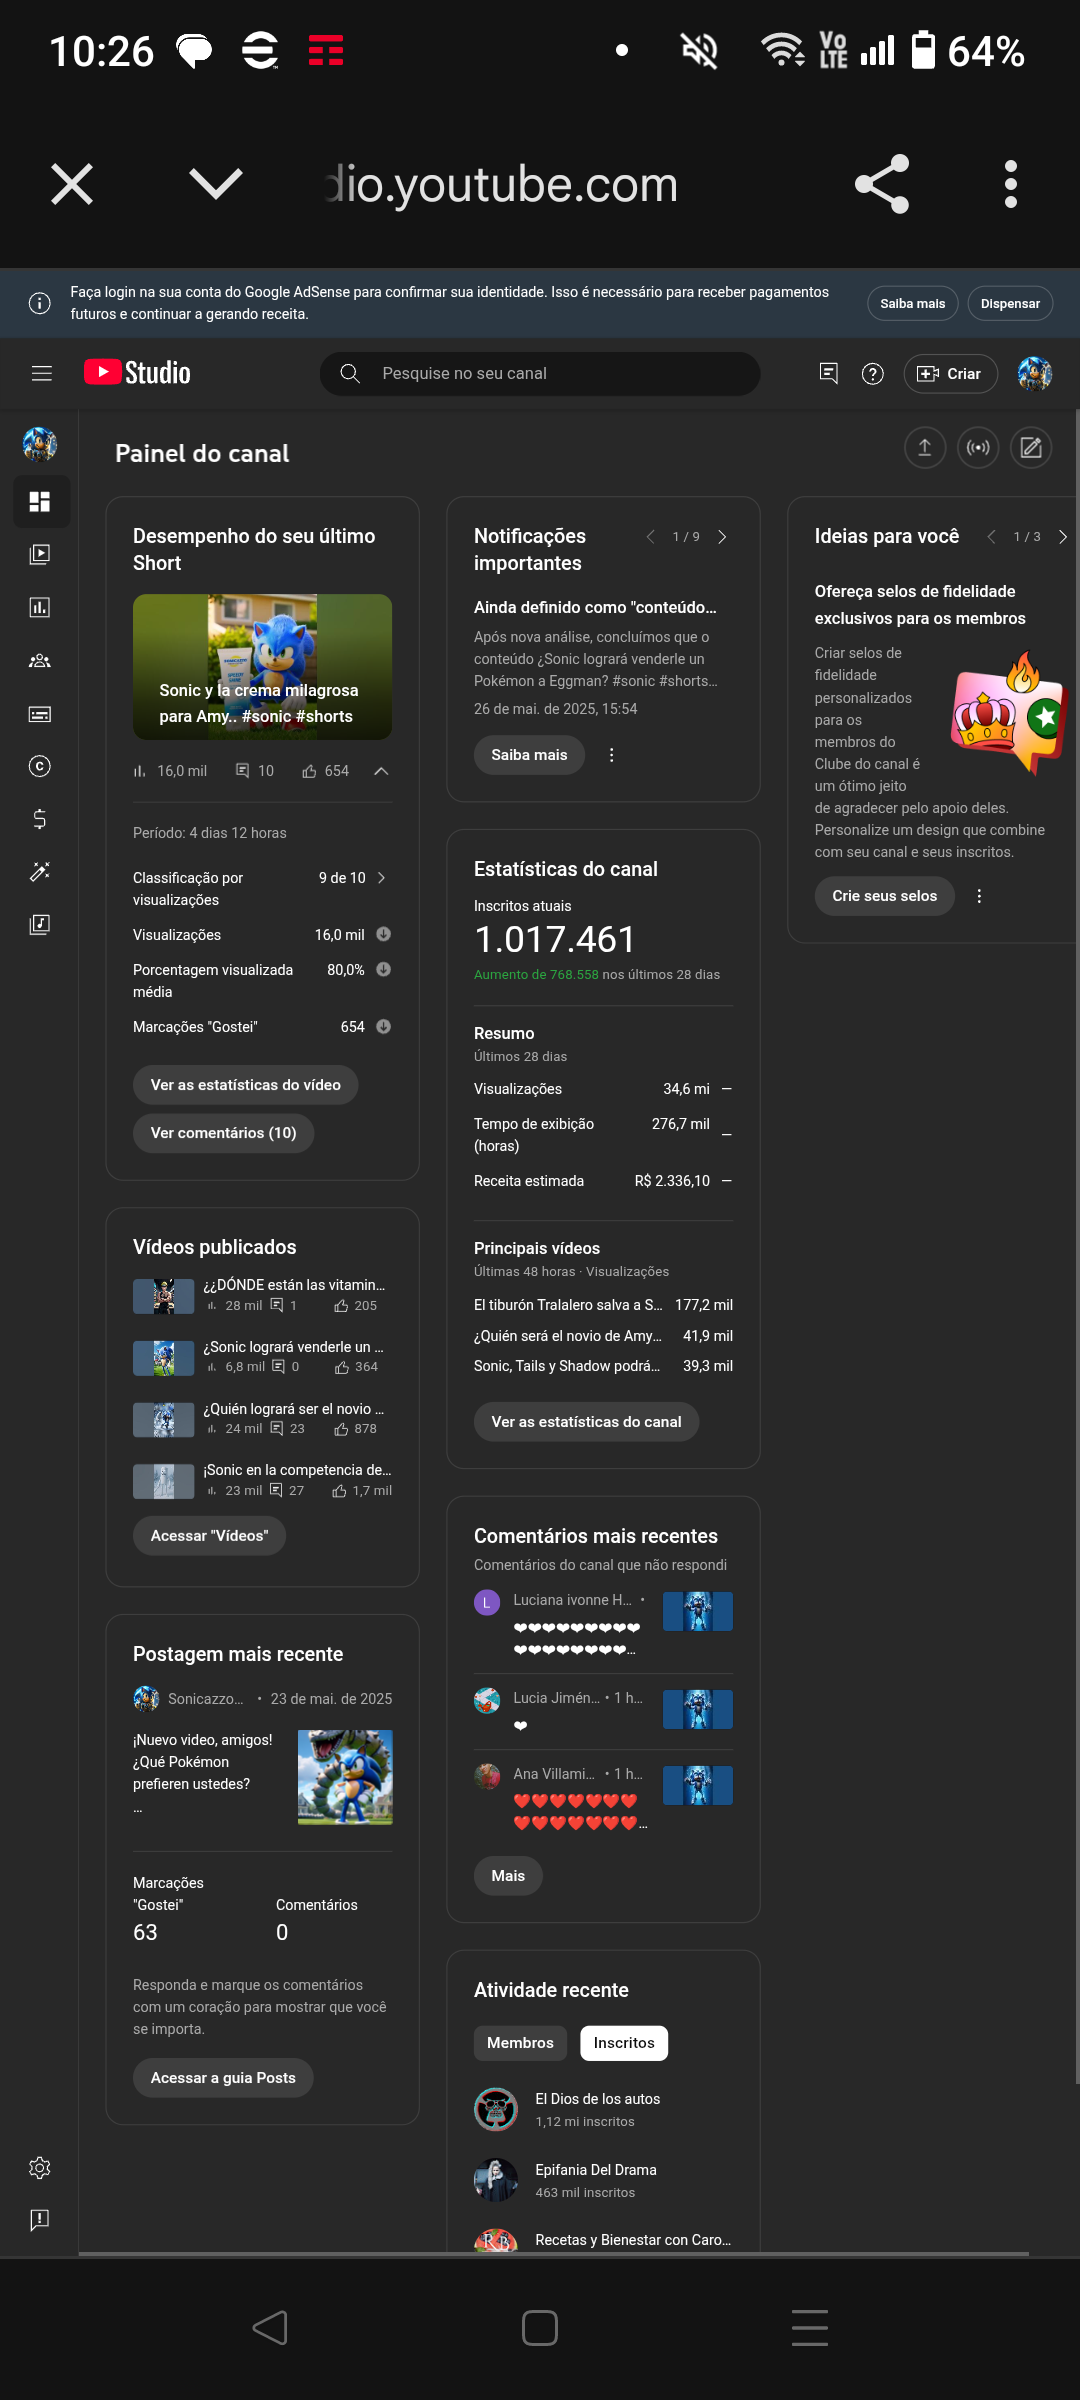Screen dimensions: 1080x2400
Task: Click Ver as estatísticas do canal
Action: pos(587,1422)
